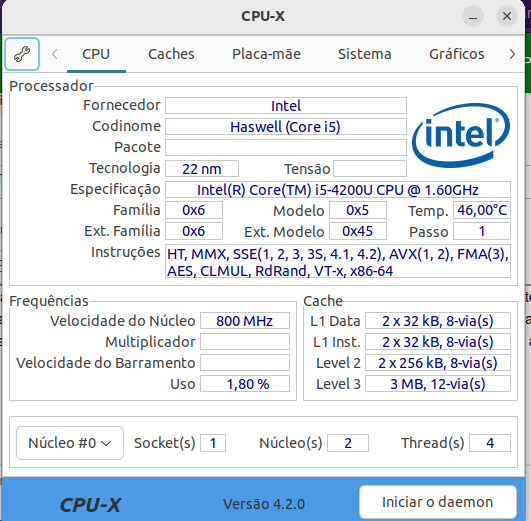The height and width of the screenshot is (521, 531).
Task: Close the CPU-X window
Action: 507,16
